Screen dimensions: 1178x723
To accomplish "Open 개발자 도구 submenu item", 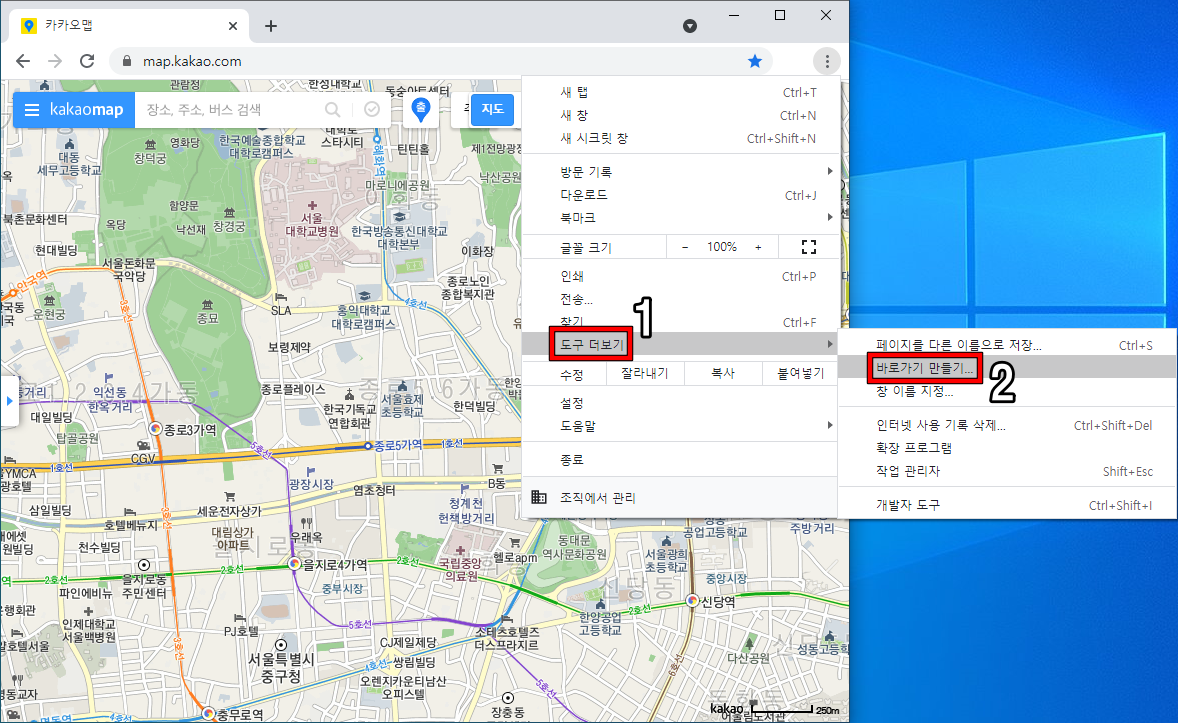I will point(1007,504).
